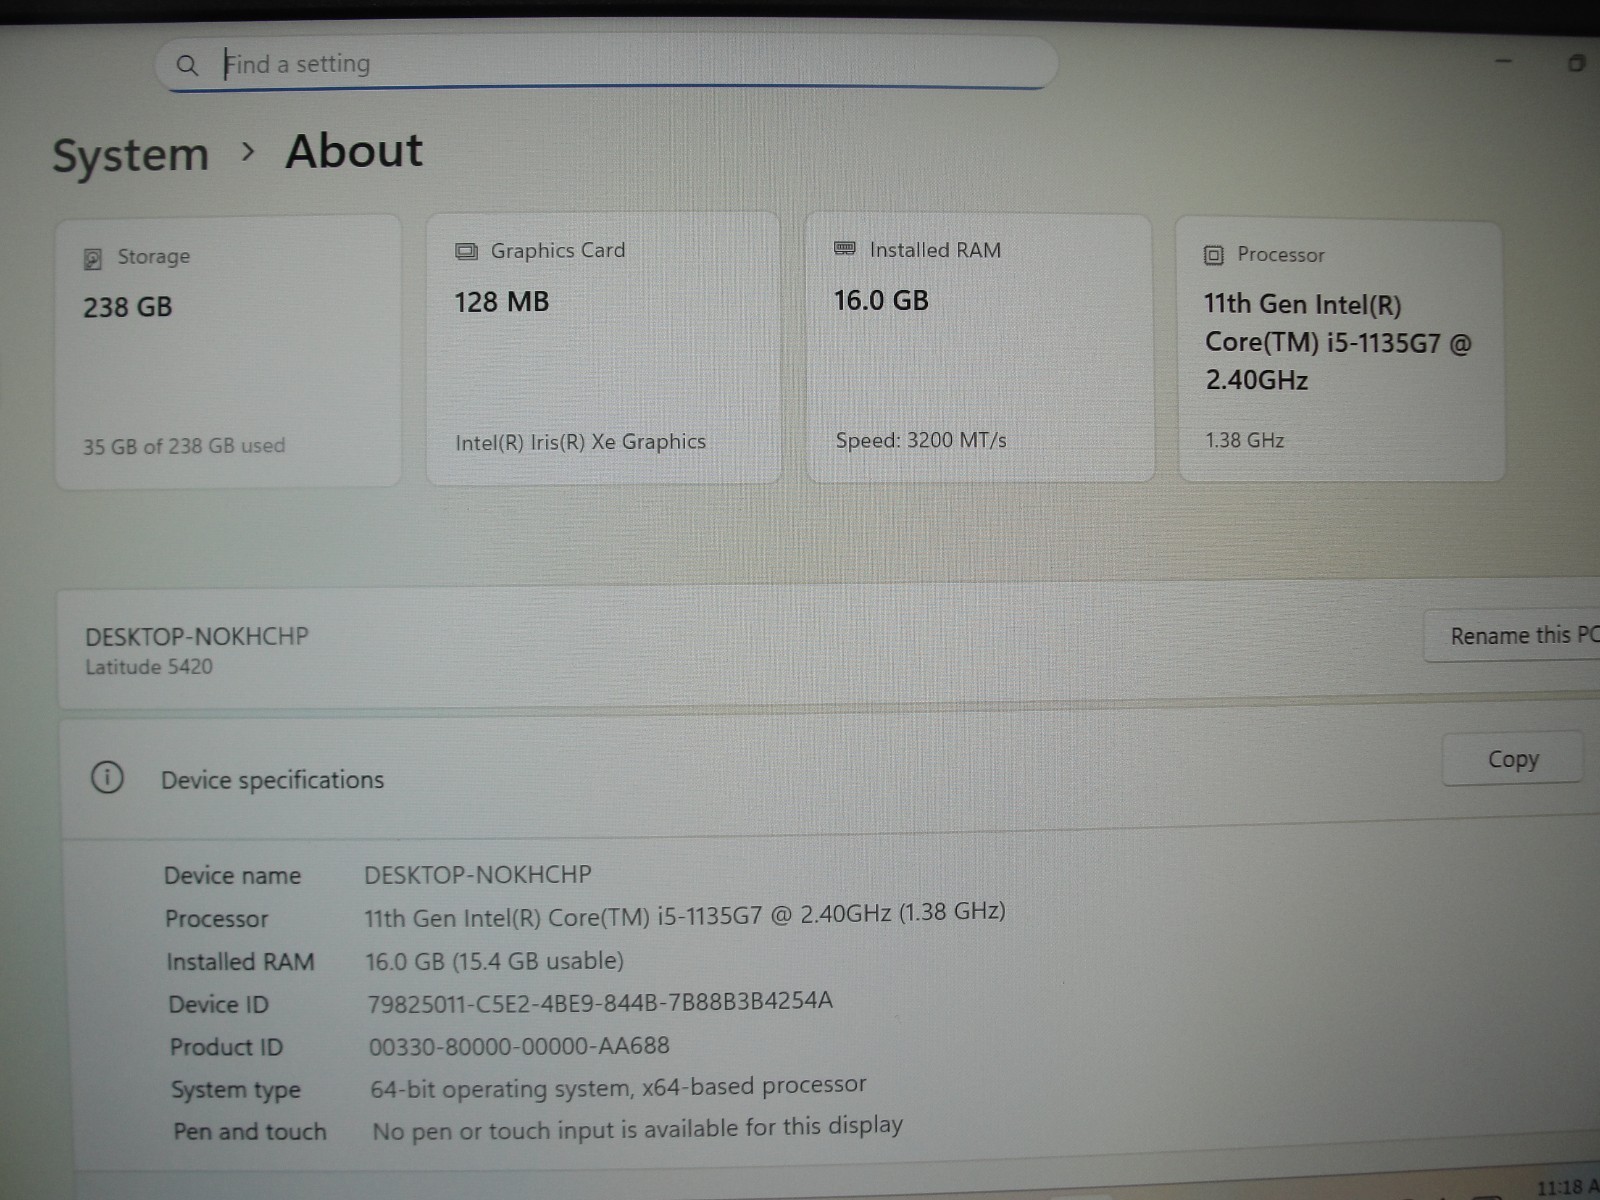
Task: Click the Installed RAM icon
Action: [x=845, y=249]
